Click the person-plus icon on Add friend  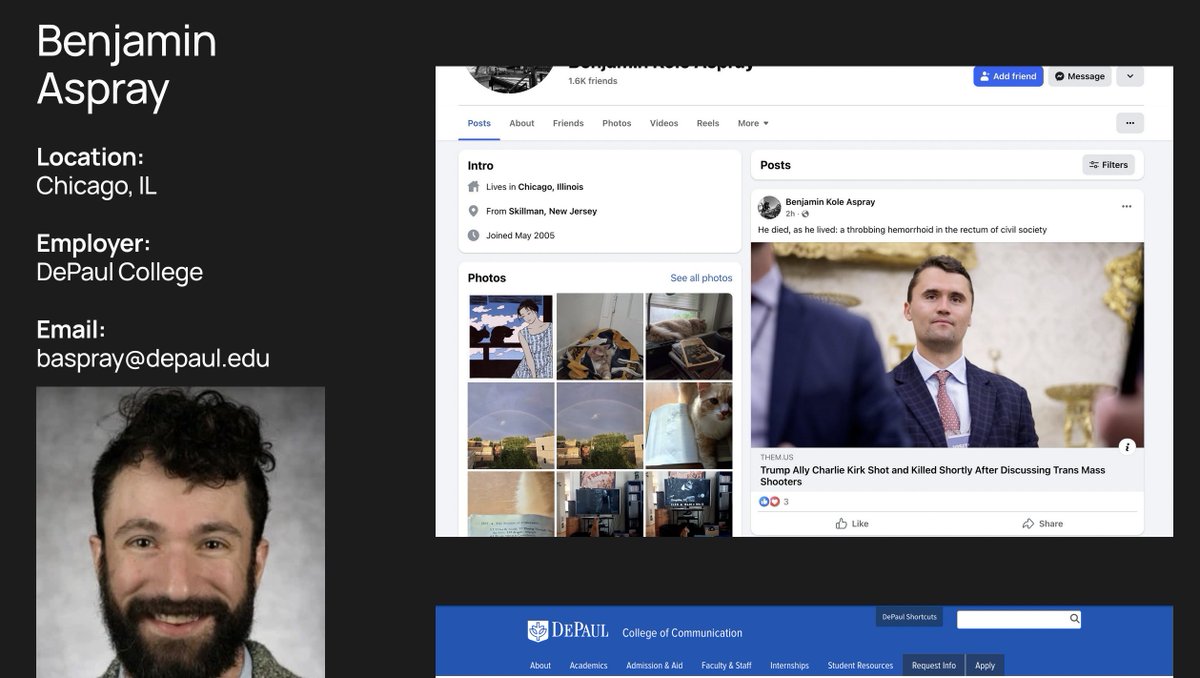(985, 76)
